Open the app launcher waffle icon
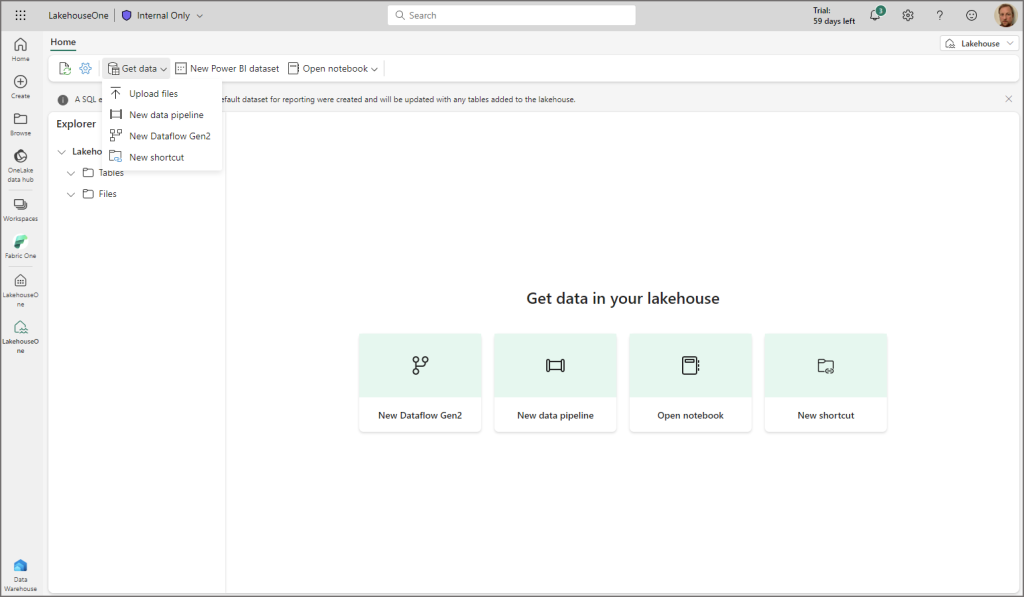The image size is (1024, 597). coord(20,15)
